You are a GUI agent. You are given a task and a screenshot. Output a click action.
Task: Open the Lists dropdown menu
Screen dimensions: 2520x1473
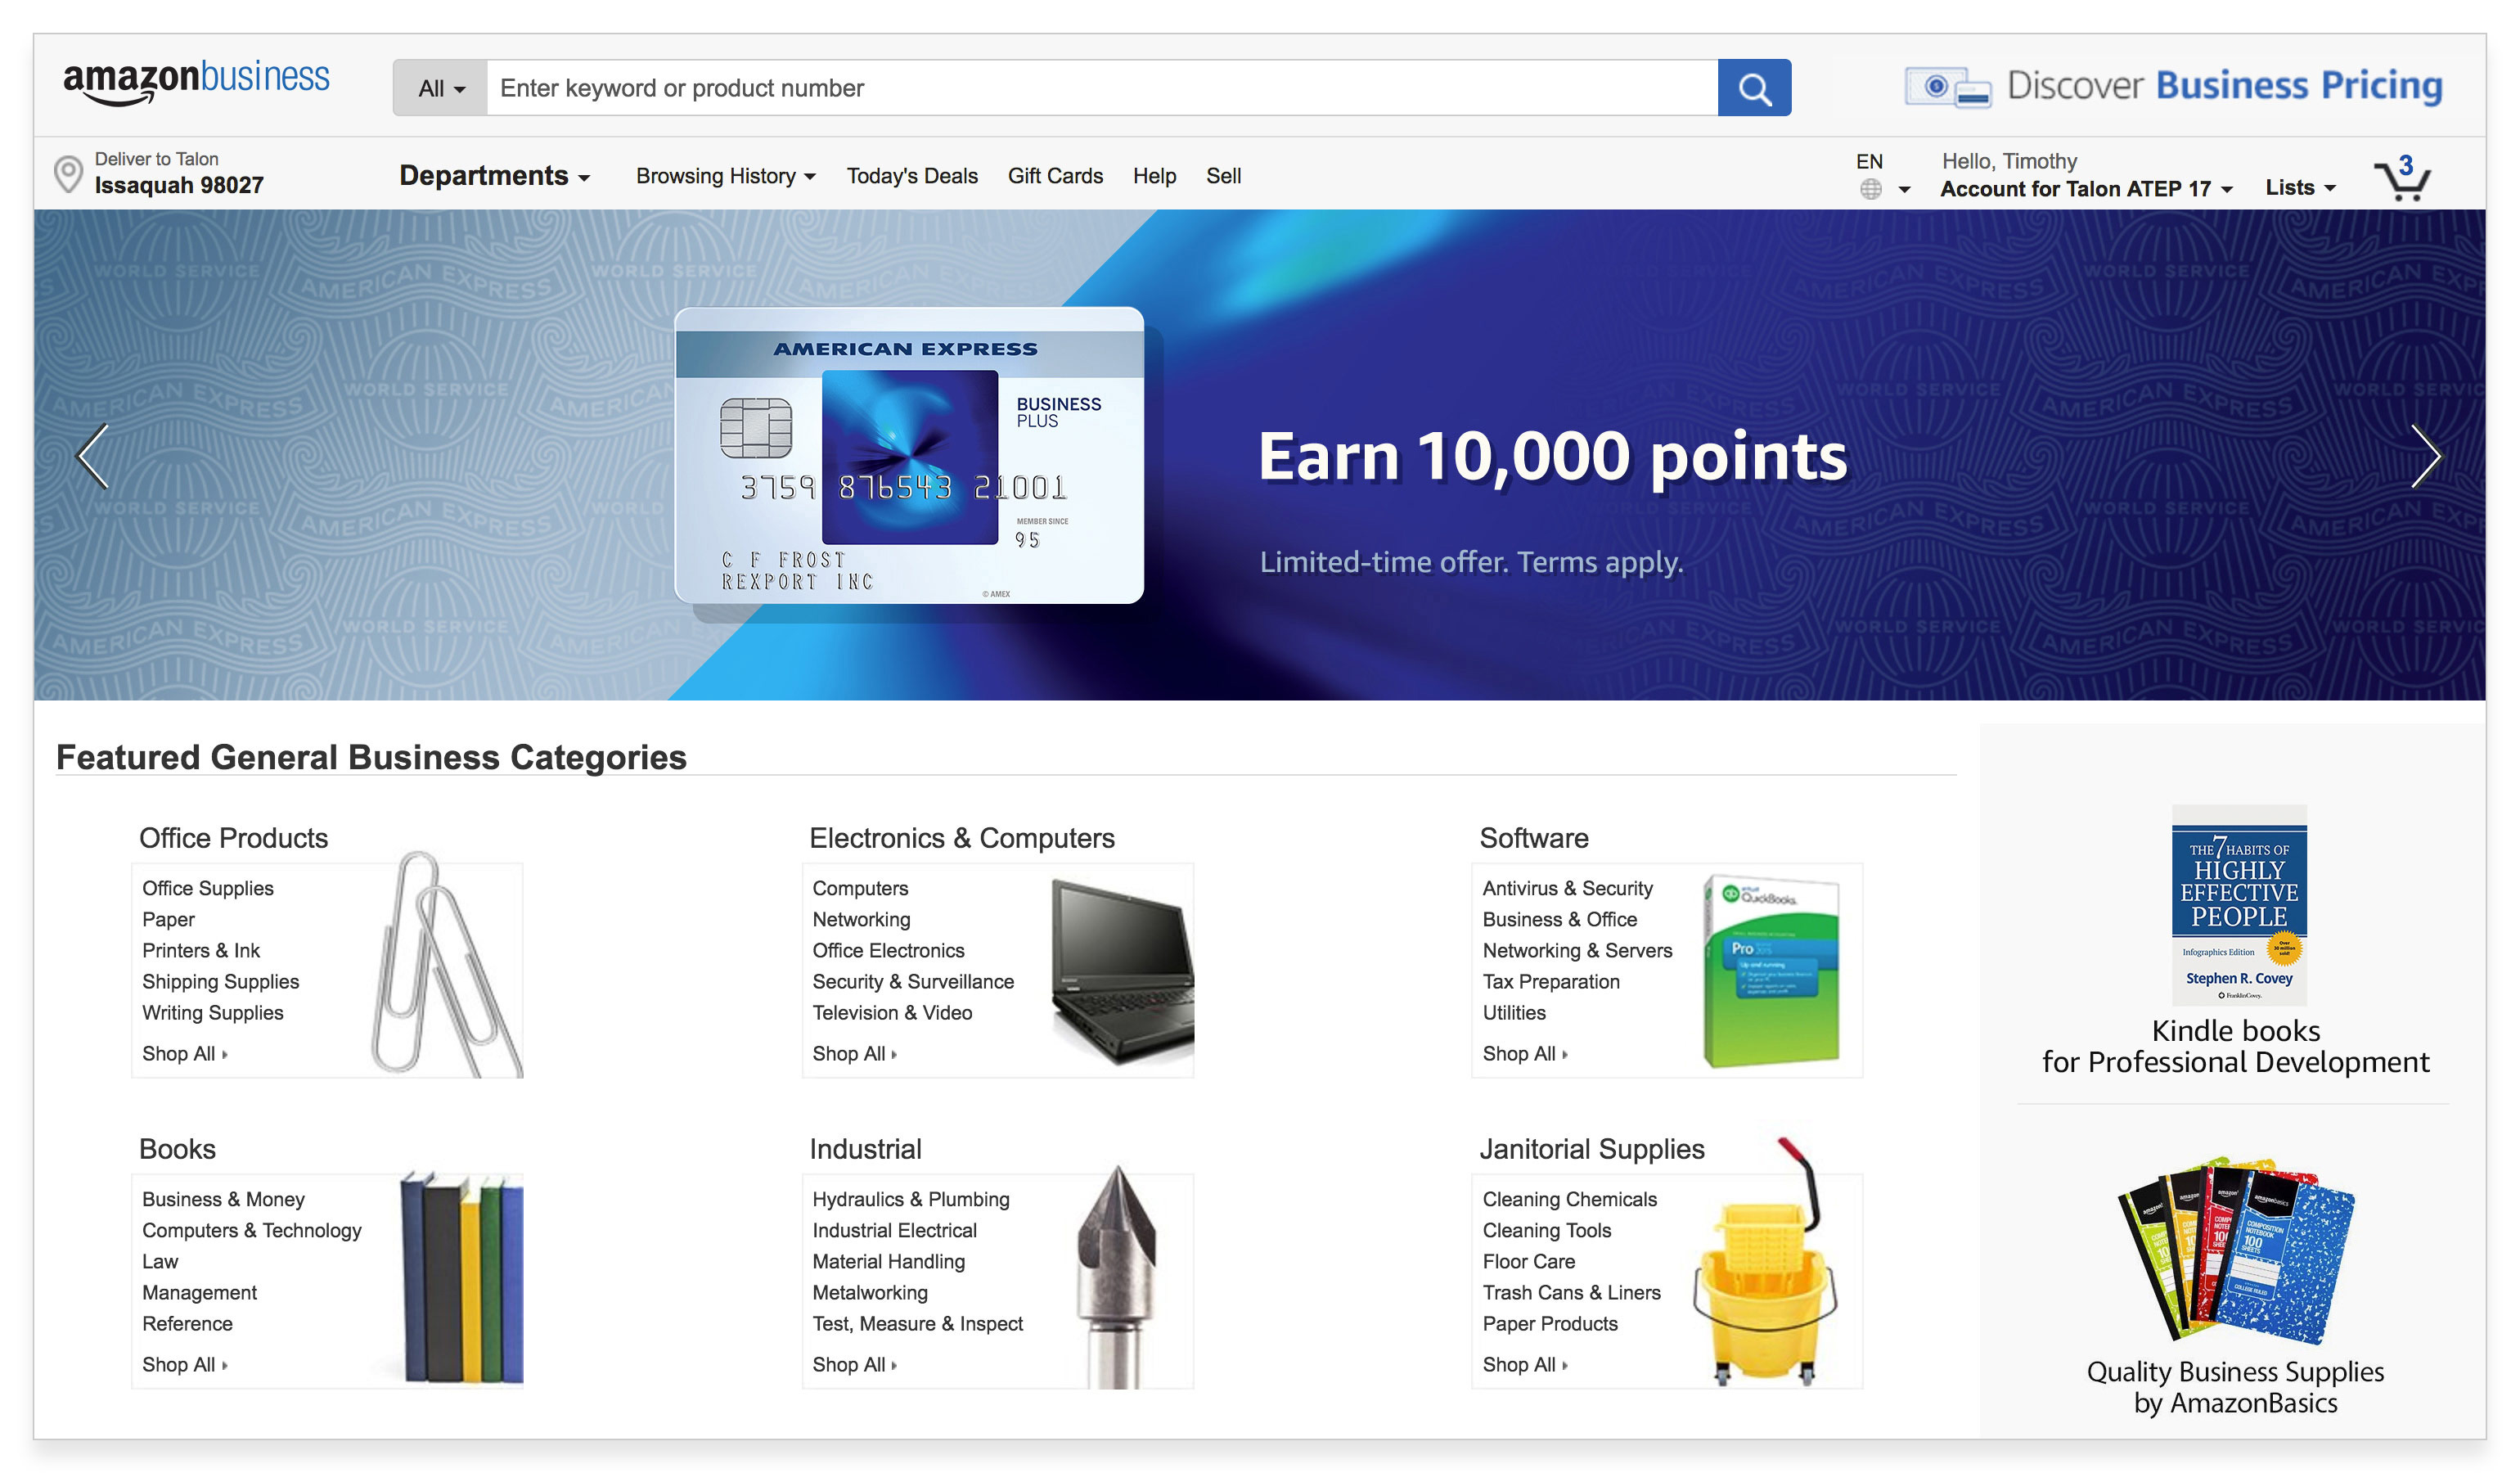point(2299,188)
